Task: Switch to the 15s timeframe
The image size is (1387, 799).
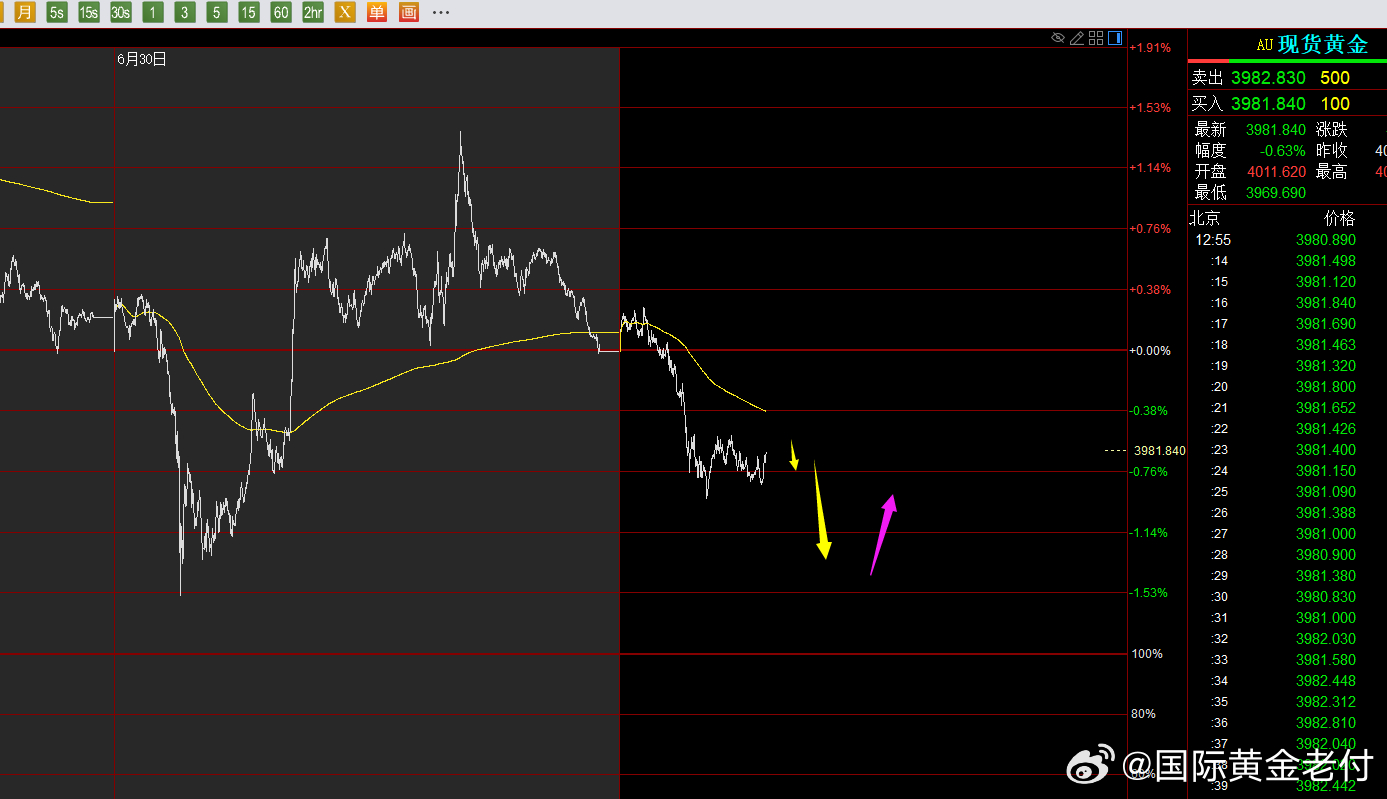Action: 89,12
